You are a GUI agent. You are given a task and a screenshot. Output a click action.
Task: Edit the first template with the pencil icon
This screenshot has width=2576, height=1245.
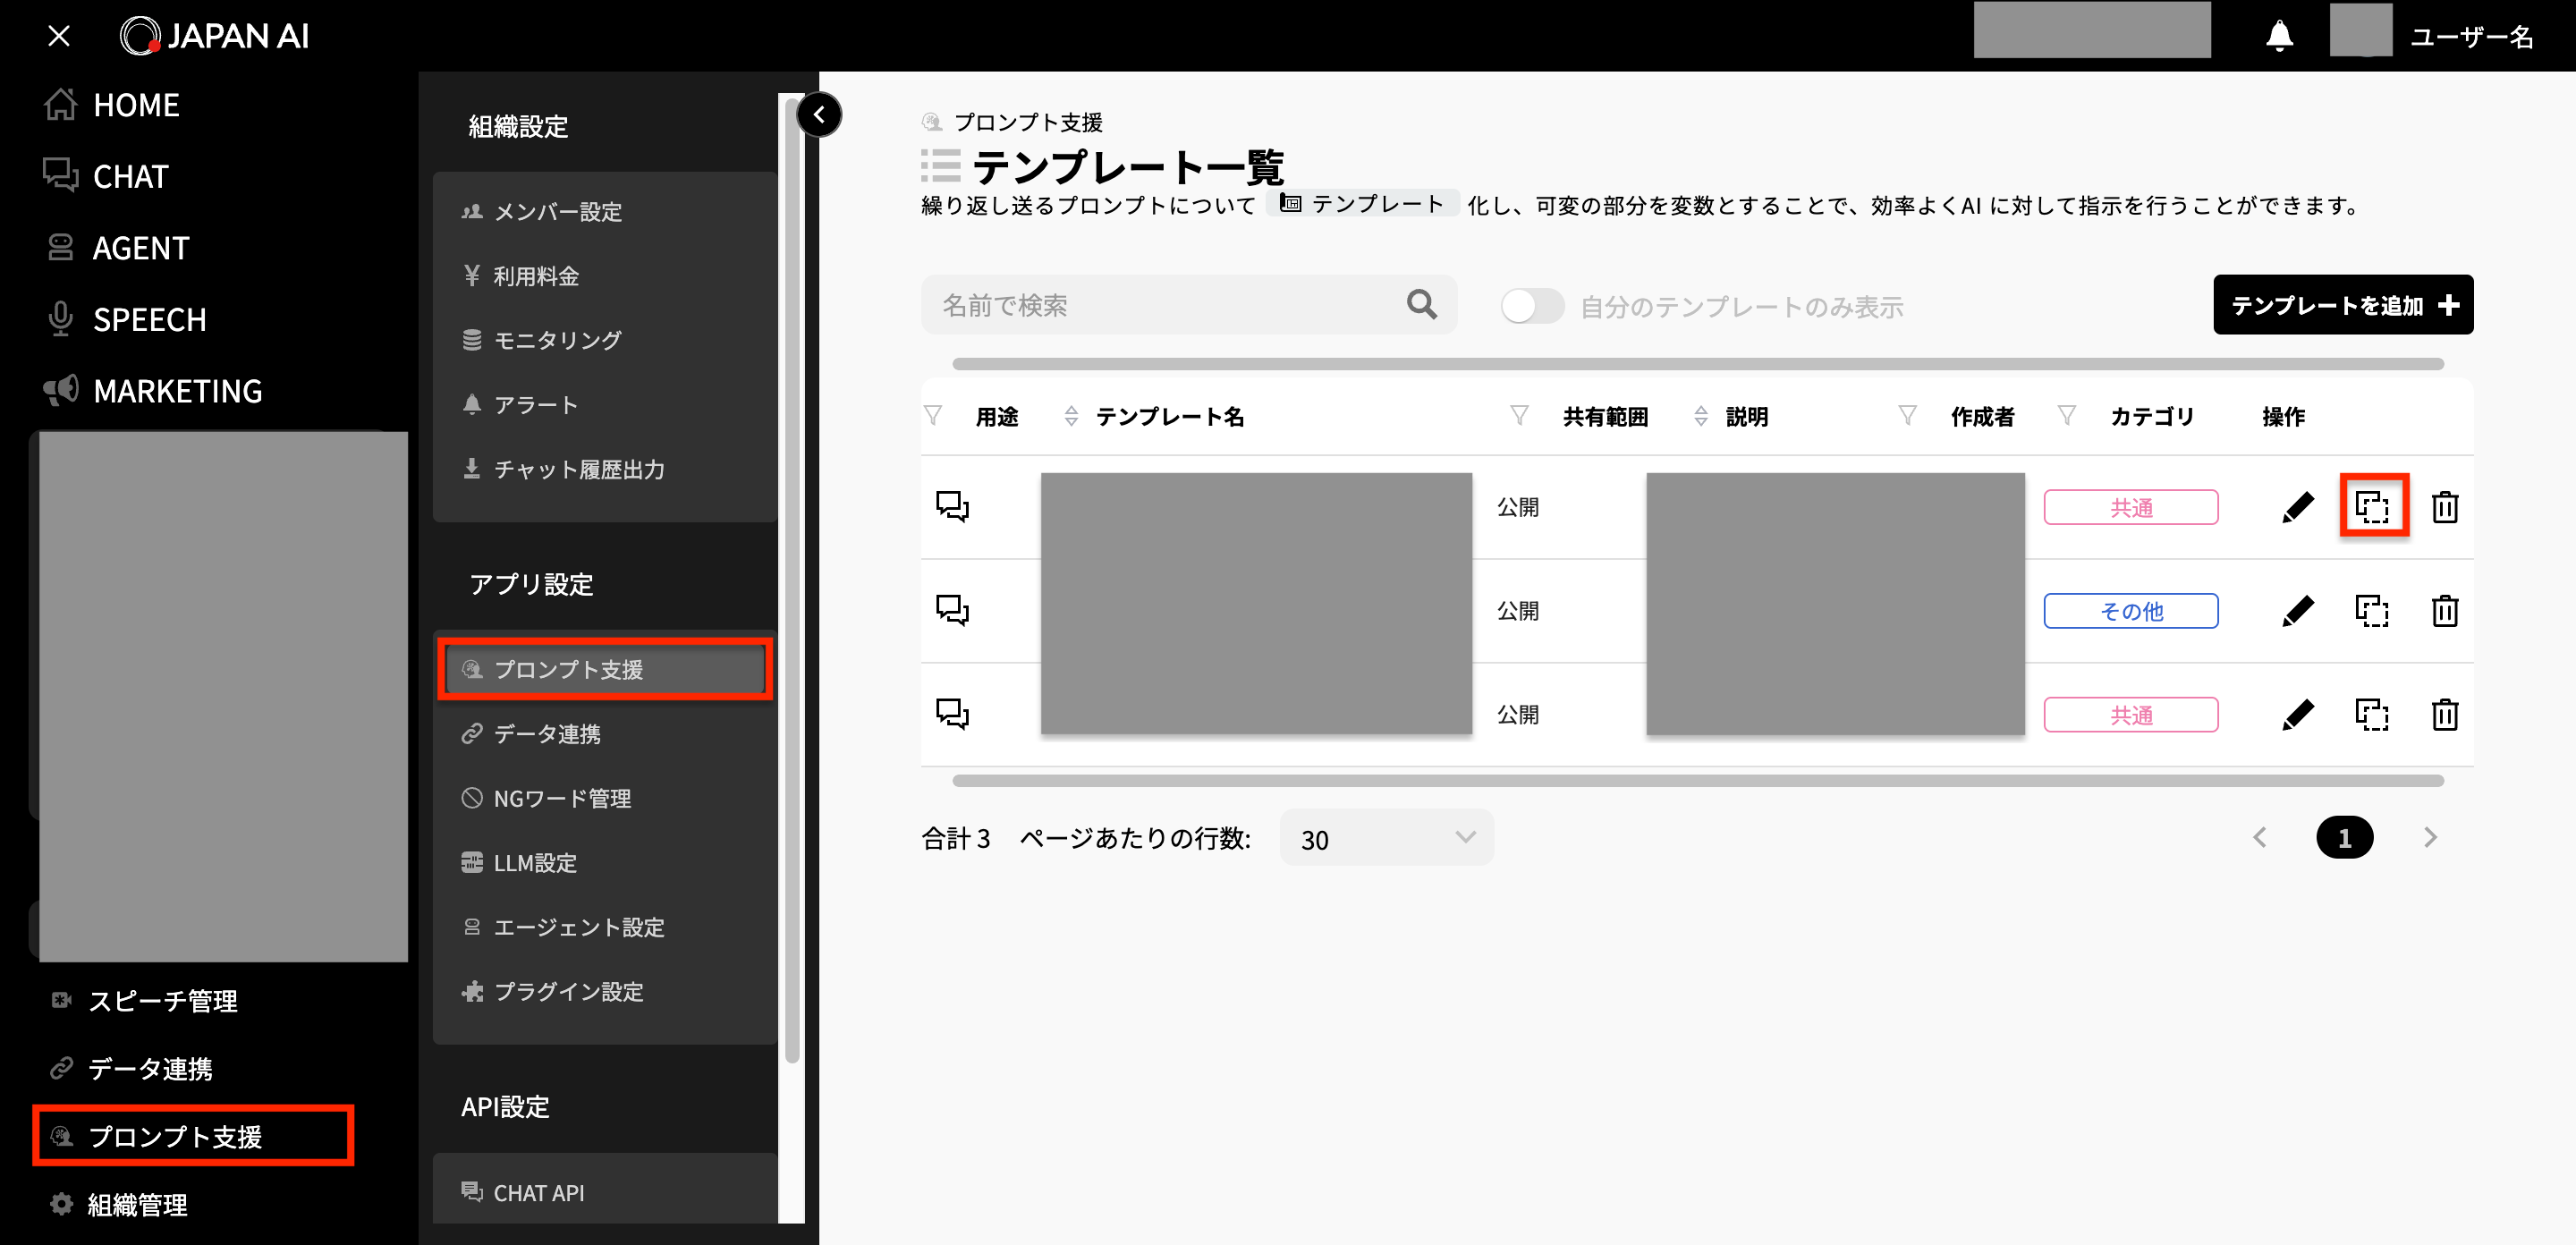coord(2299,507)
